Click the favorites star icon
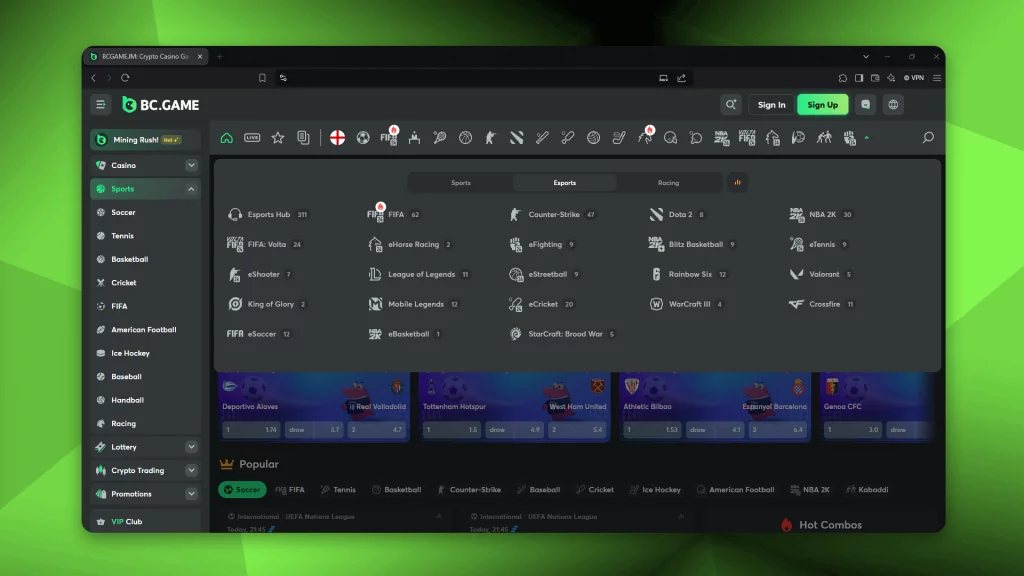Viewport: 1024px width, 576px height. [x=278, y=138]
